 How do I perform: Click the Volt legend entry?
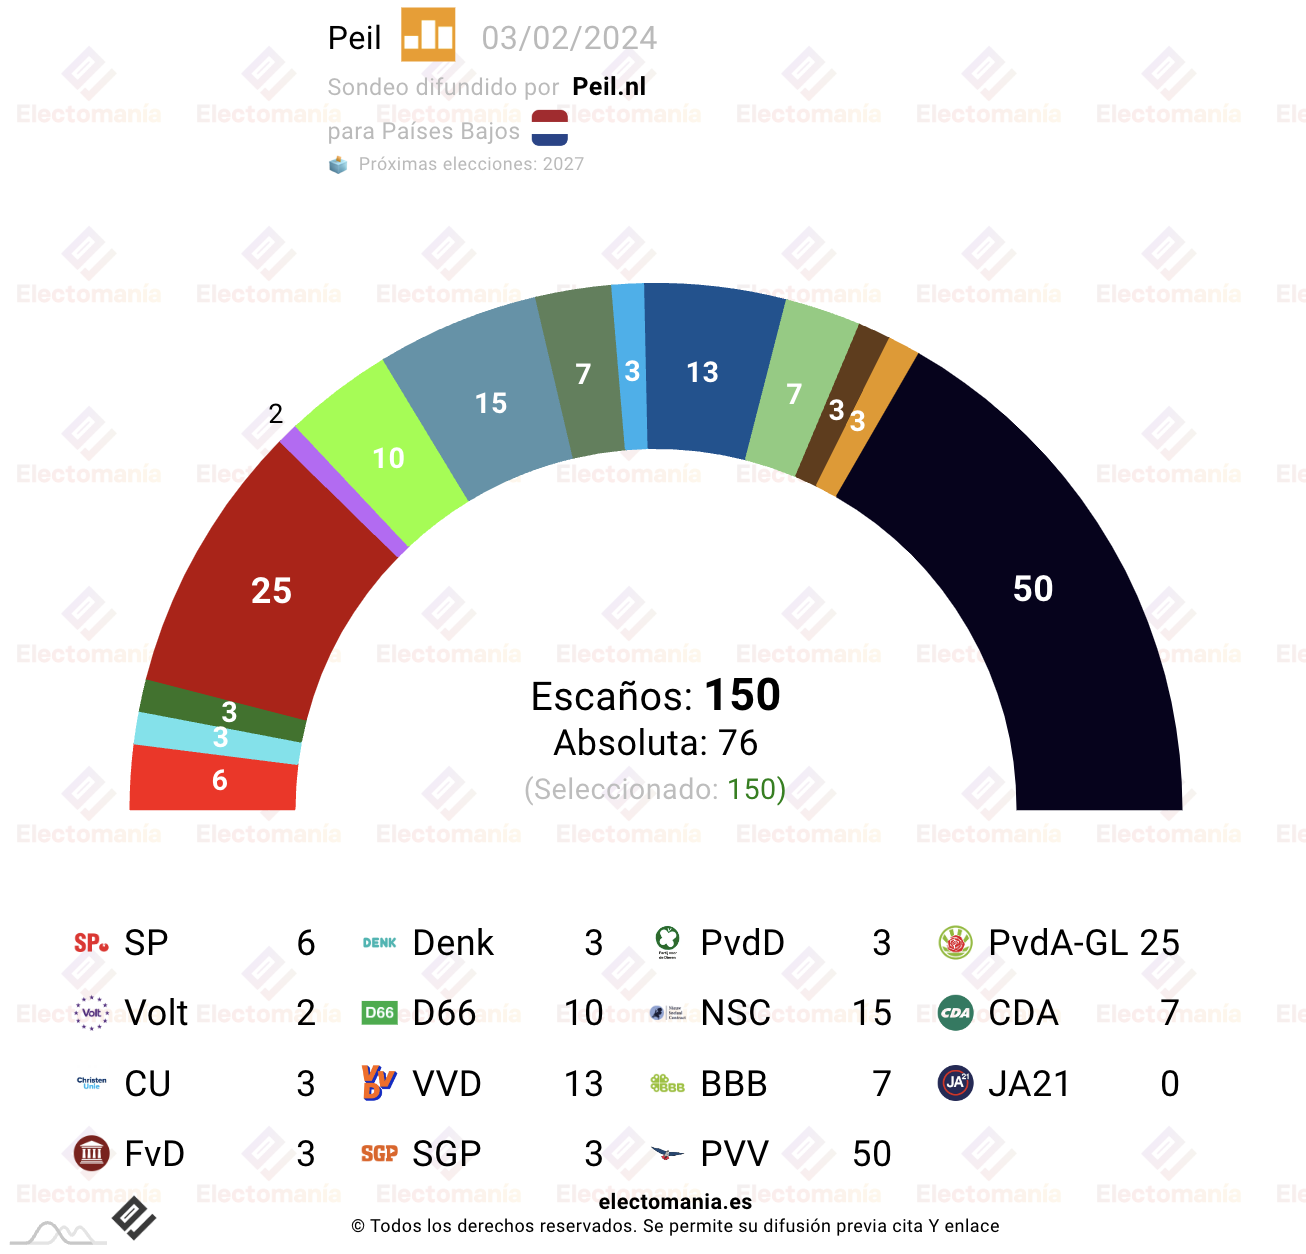click(x=194, y=1013)
